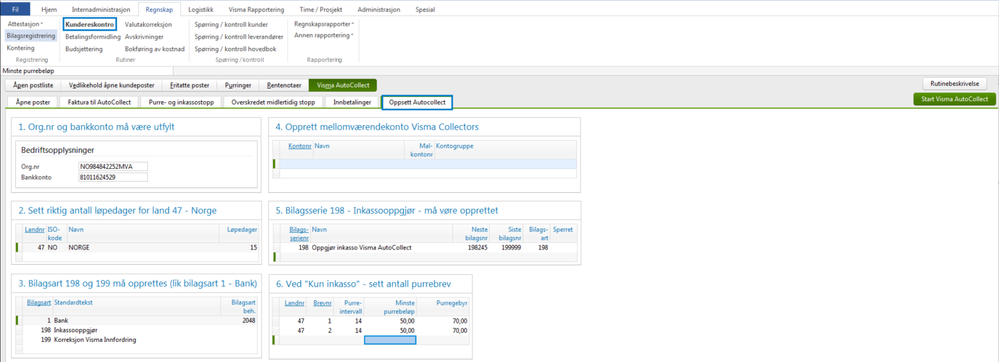999x362 pixels.
Task: Click the Kontonr column header
Action: click(299, 146)
